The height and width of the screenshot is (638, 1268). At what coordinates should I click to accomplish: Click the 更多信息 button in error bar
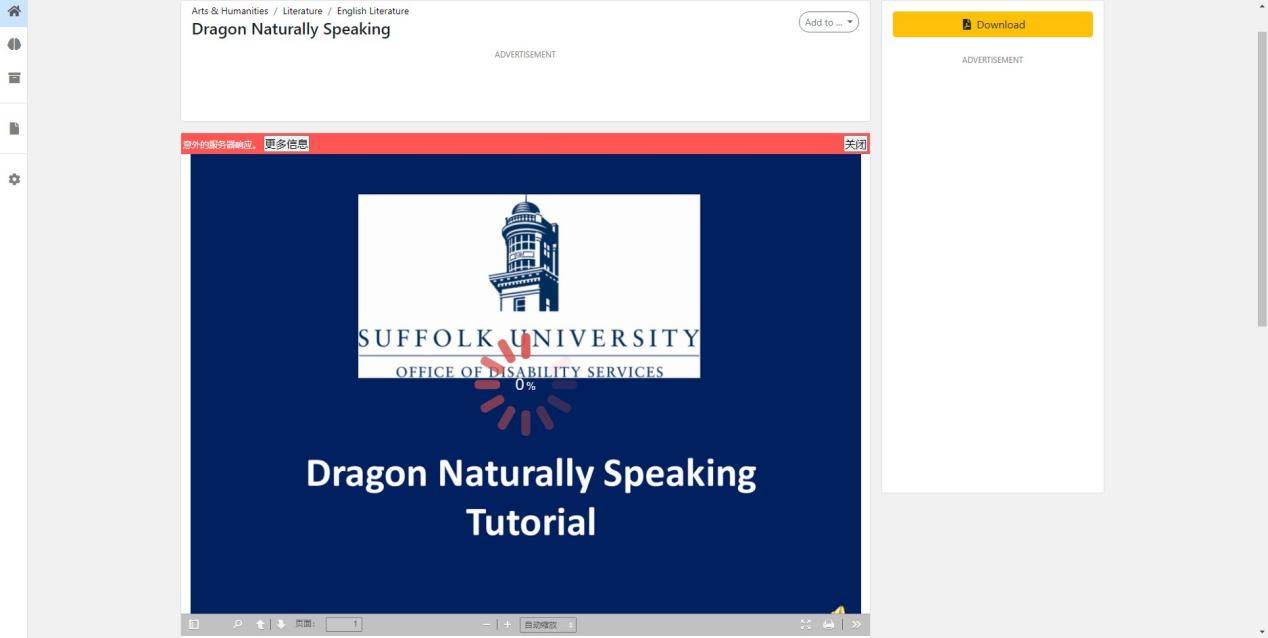point(287,144)
